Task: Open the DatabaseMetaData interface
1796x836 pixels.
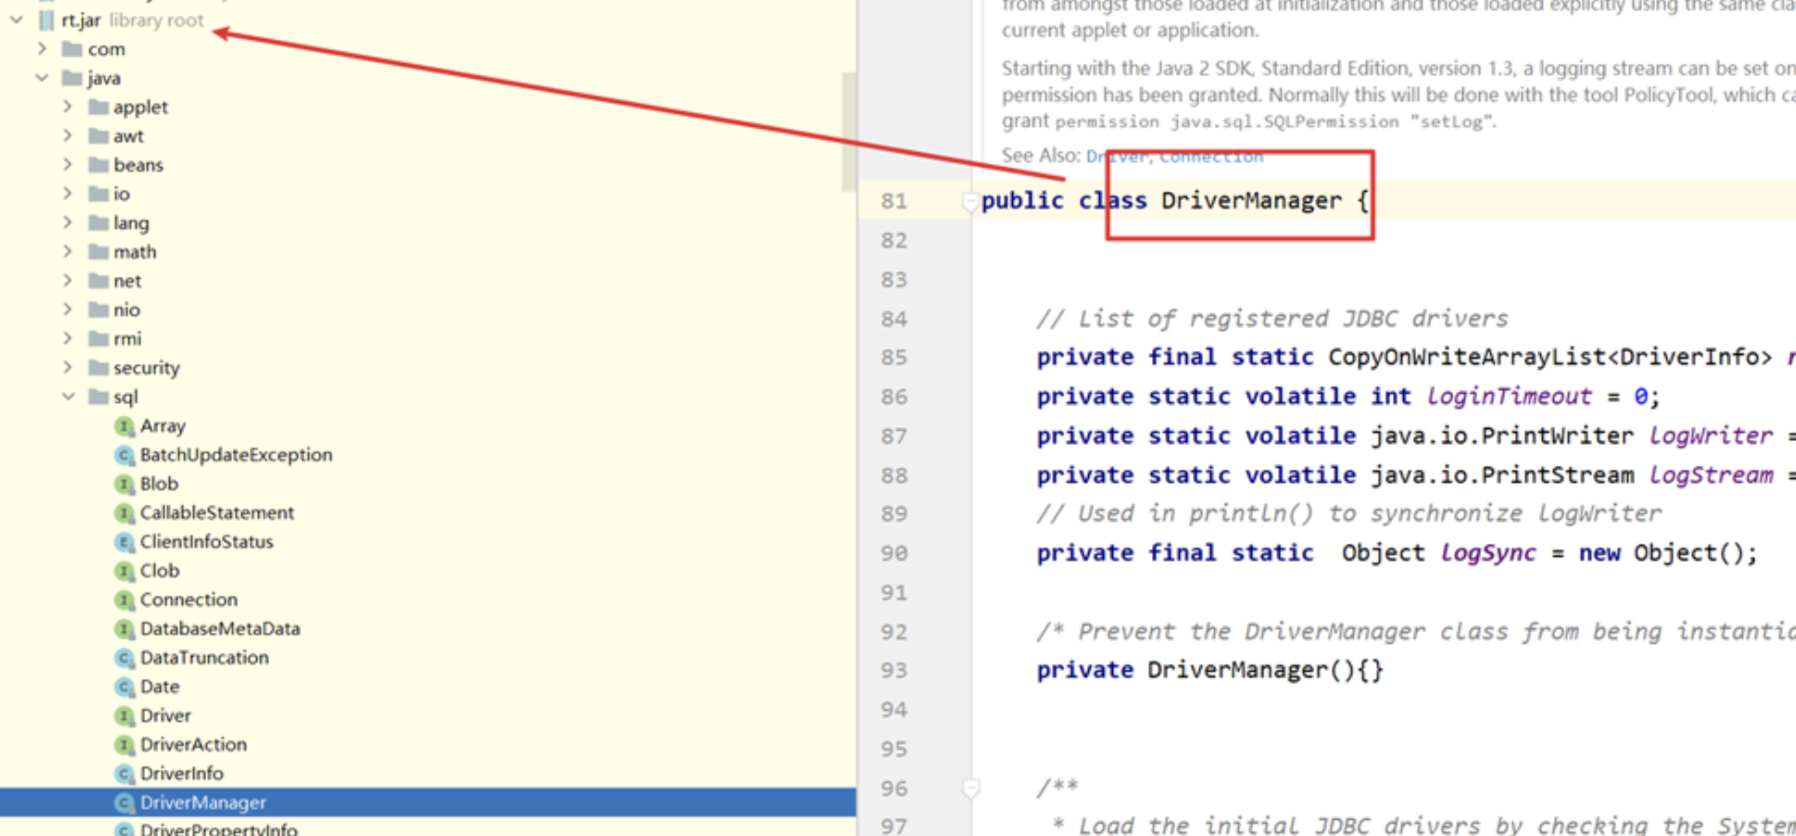Action: (220, 629)
